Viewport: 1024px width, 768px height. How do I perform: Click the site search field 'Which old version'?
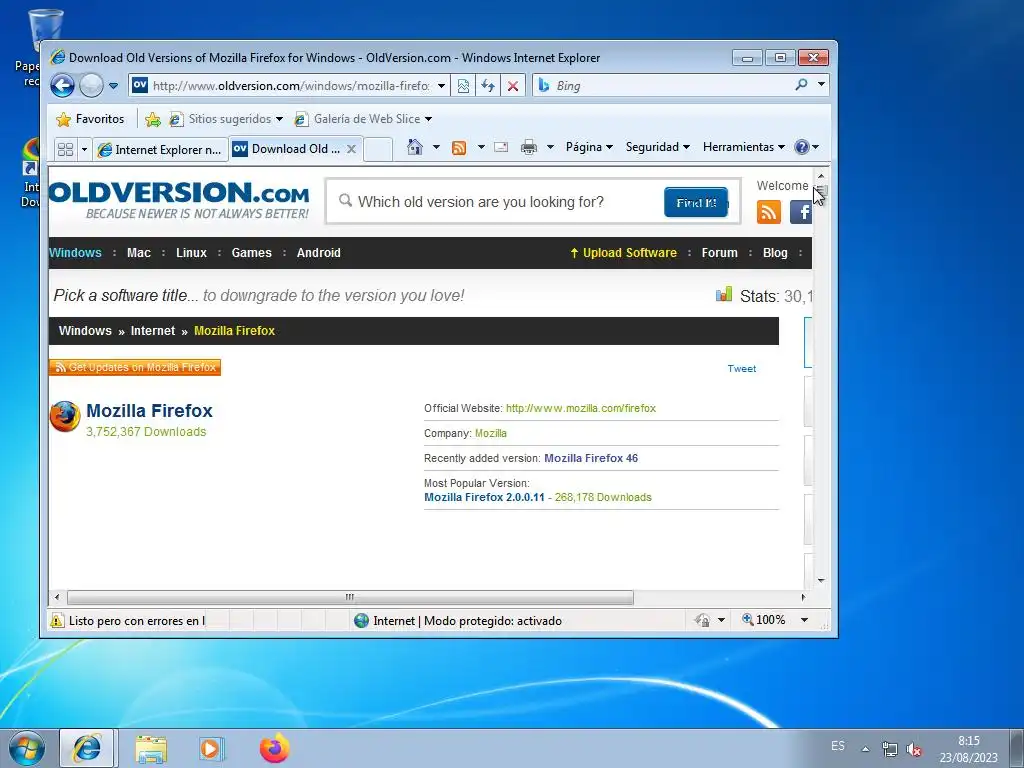pyautogui.click(x=496, y=202)
